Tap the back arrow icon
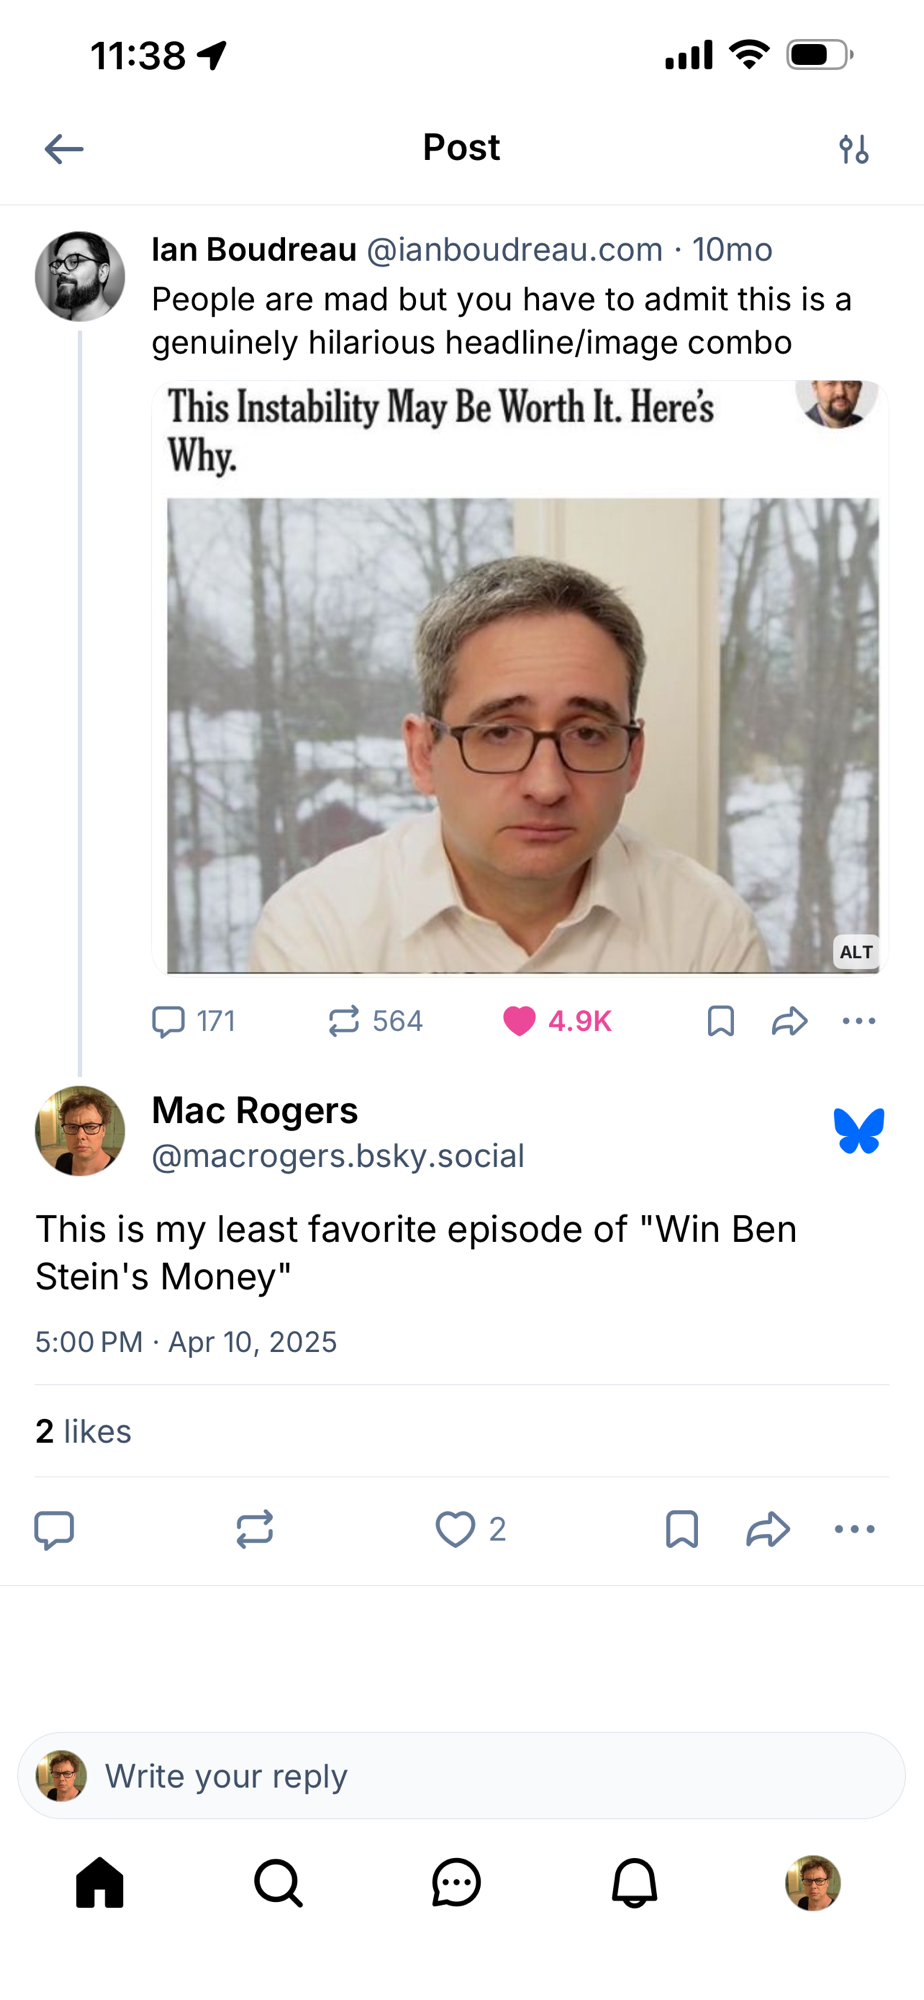Viewport: 924px width, 2000px height. tap(64, 149)
